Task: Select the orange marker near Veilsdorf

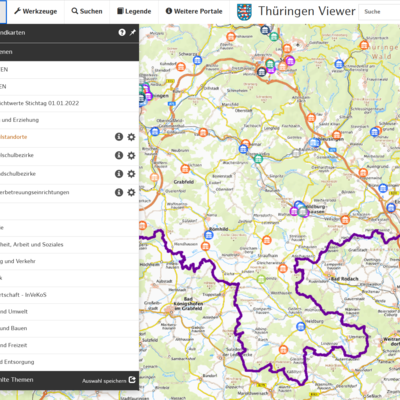Action: (345, 220)
